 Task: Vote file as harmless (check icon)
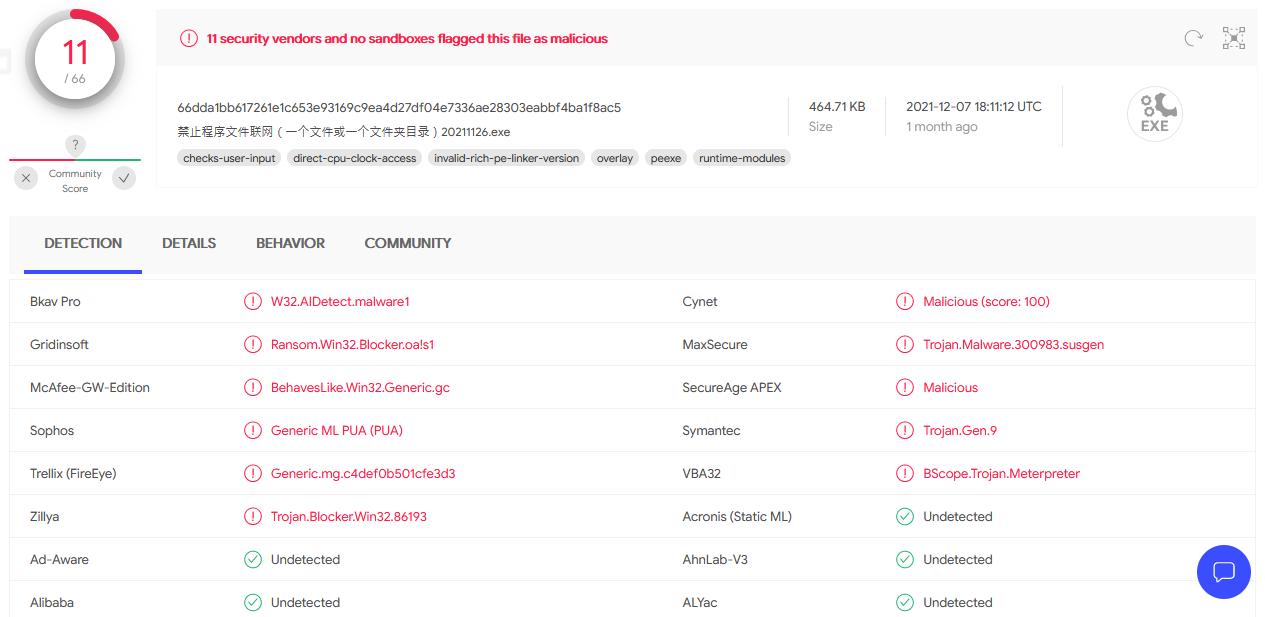[124, 178]
